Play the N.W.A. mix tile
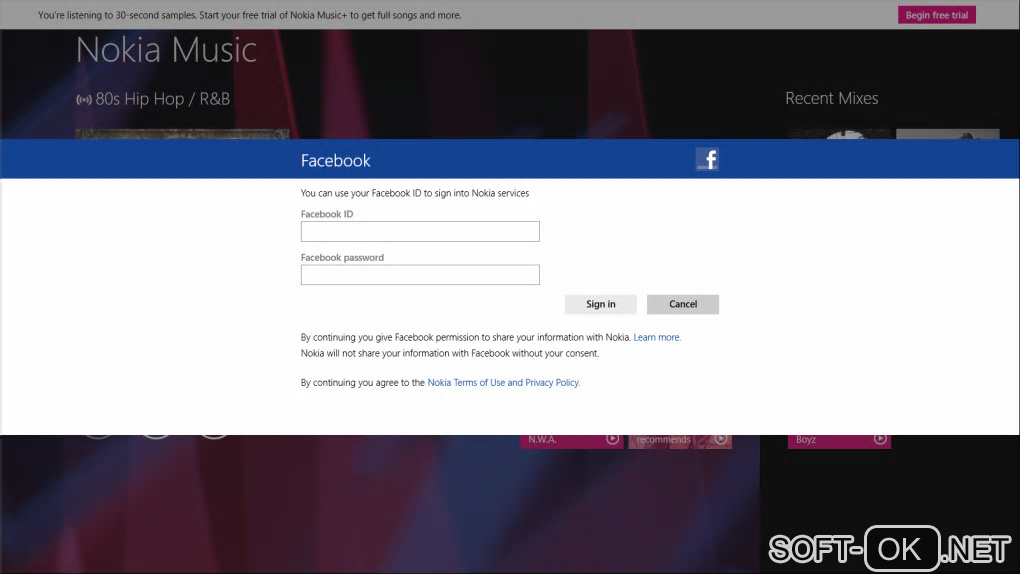Image resolution: width=1020 pixels, height=574 pixels. [x=612, y=439]
